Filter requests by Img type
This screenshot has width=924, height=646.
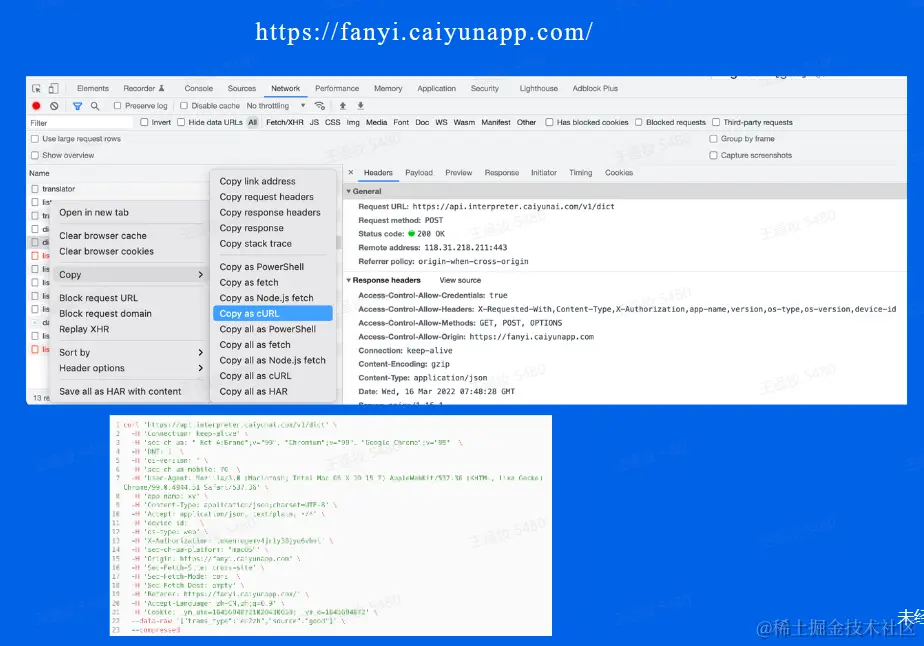point(353,122)
